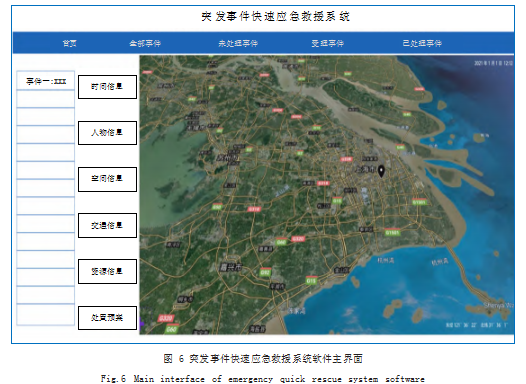Select 事件一:XXX in the event list
The height and width of the screenshot is (384, 526).
[46, 81]
